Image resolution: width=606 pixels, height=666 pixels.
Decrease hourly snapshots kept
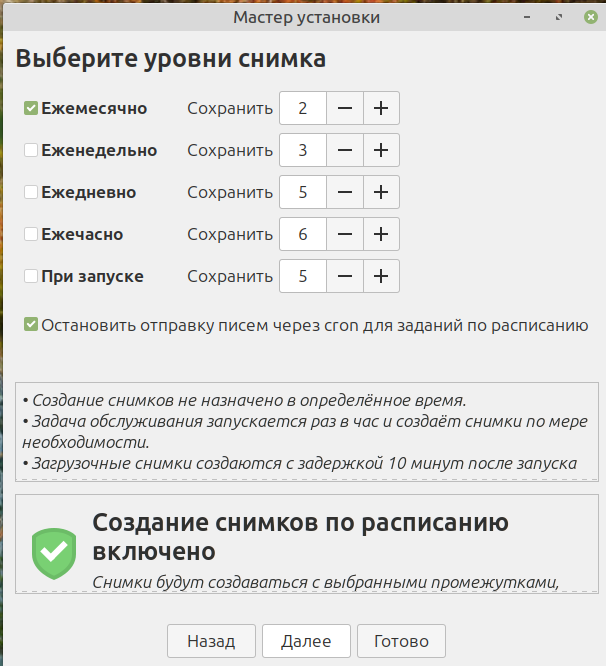click(x=344, y=235)
